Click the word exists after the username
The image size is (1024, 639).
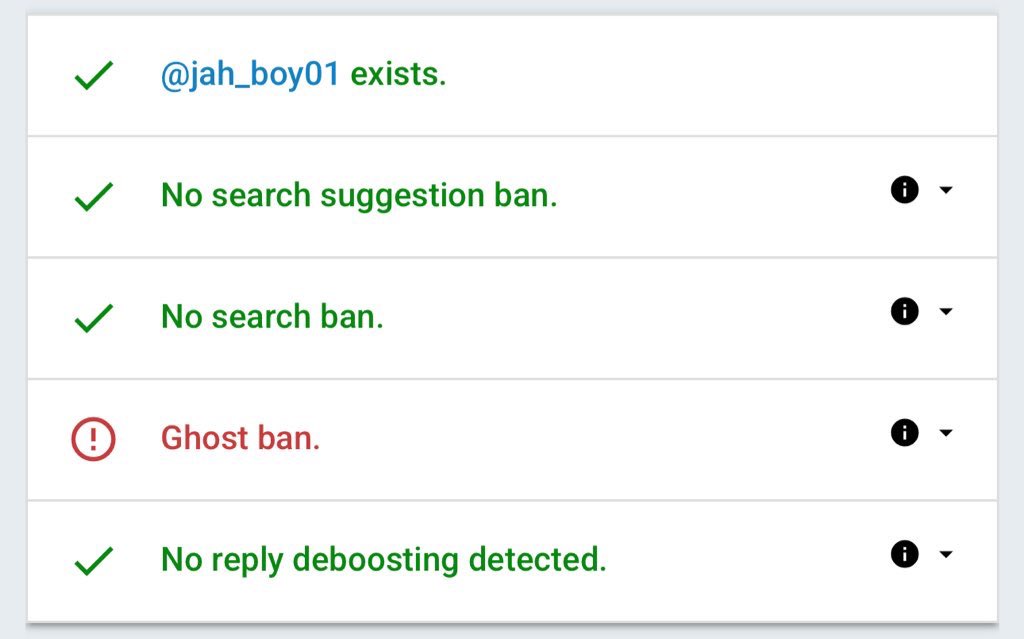(398, 74)
